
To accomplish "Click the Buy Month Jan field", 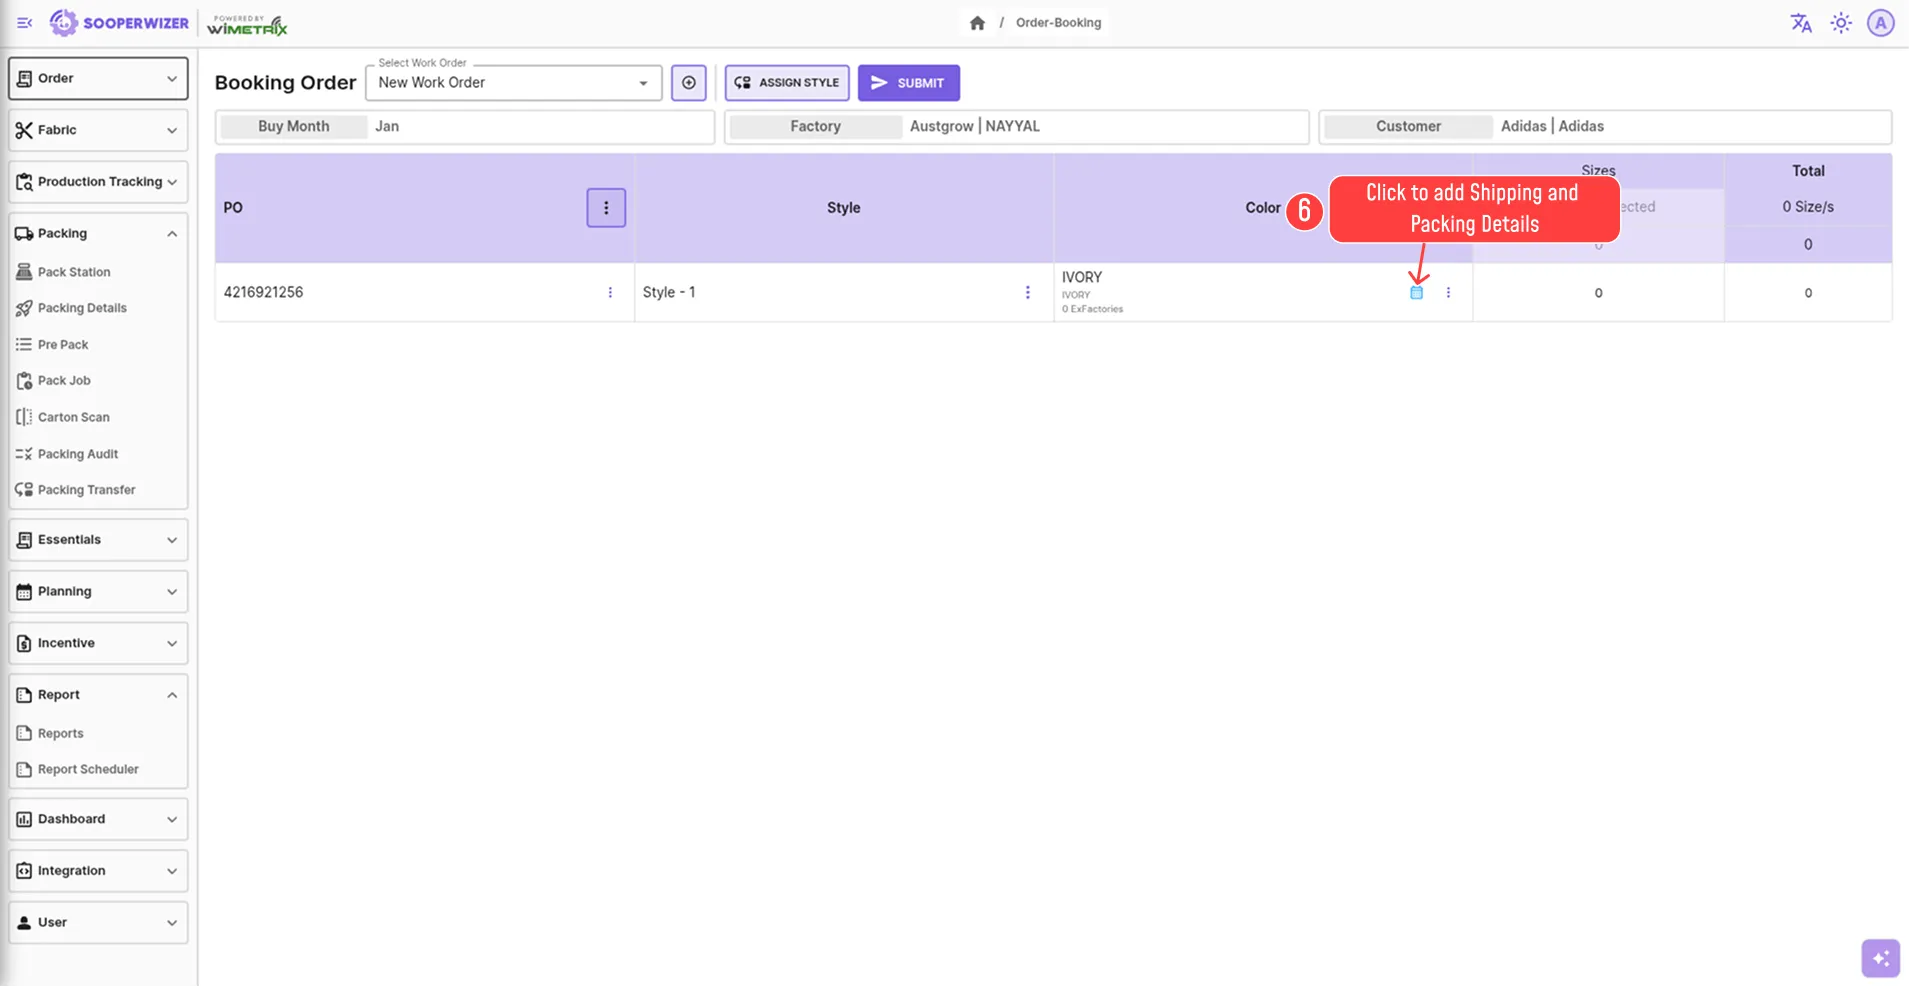I will pos(388,126).
